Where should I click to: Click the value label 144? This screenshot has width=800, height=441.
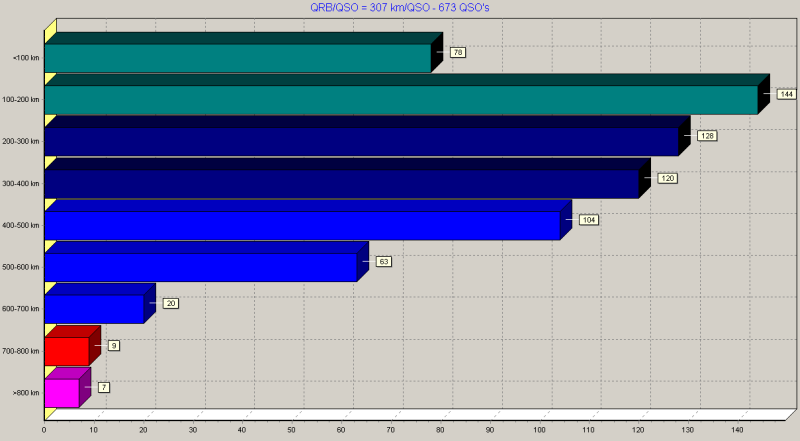(786, 94)
